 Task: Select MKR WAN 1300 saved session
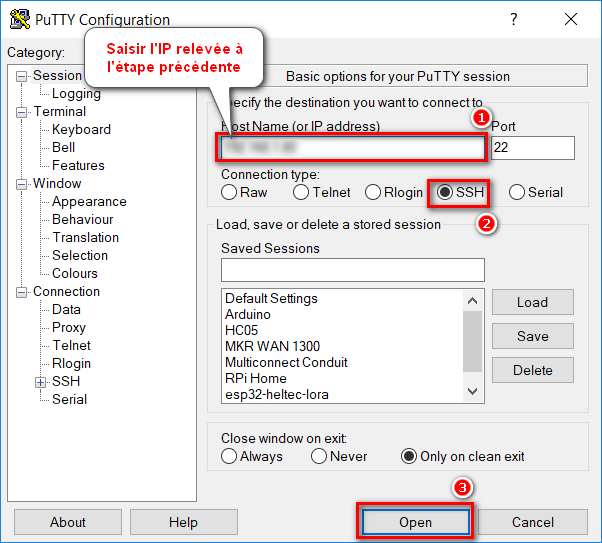[x=272, y=346]
